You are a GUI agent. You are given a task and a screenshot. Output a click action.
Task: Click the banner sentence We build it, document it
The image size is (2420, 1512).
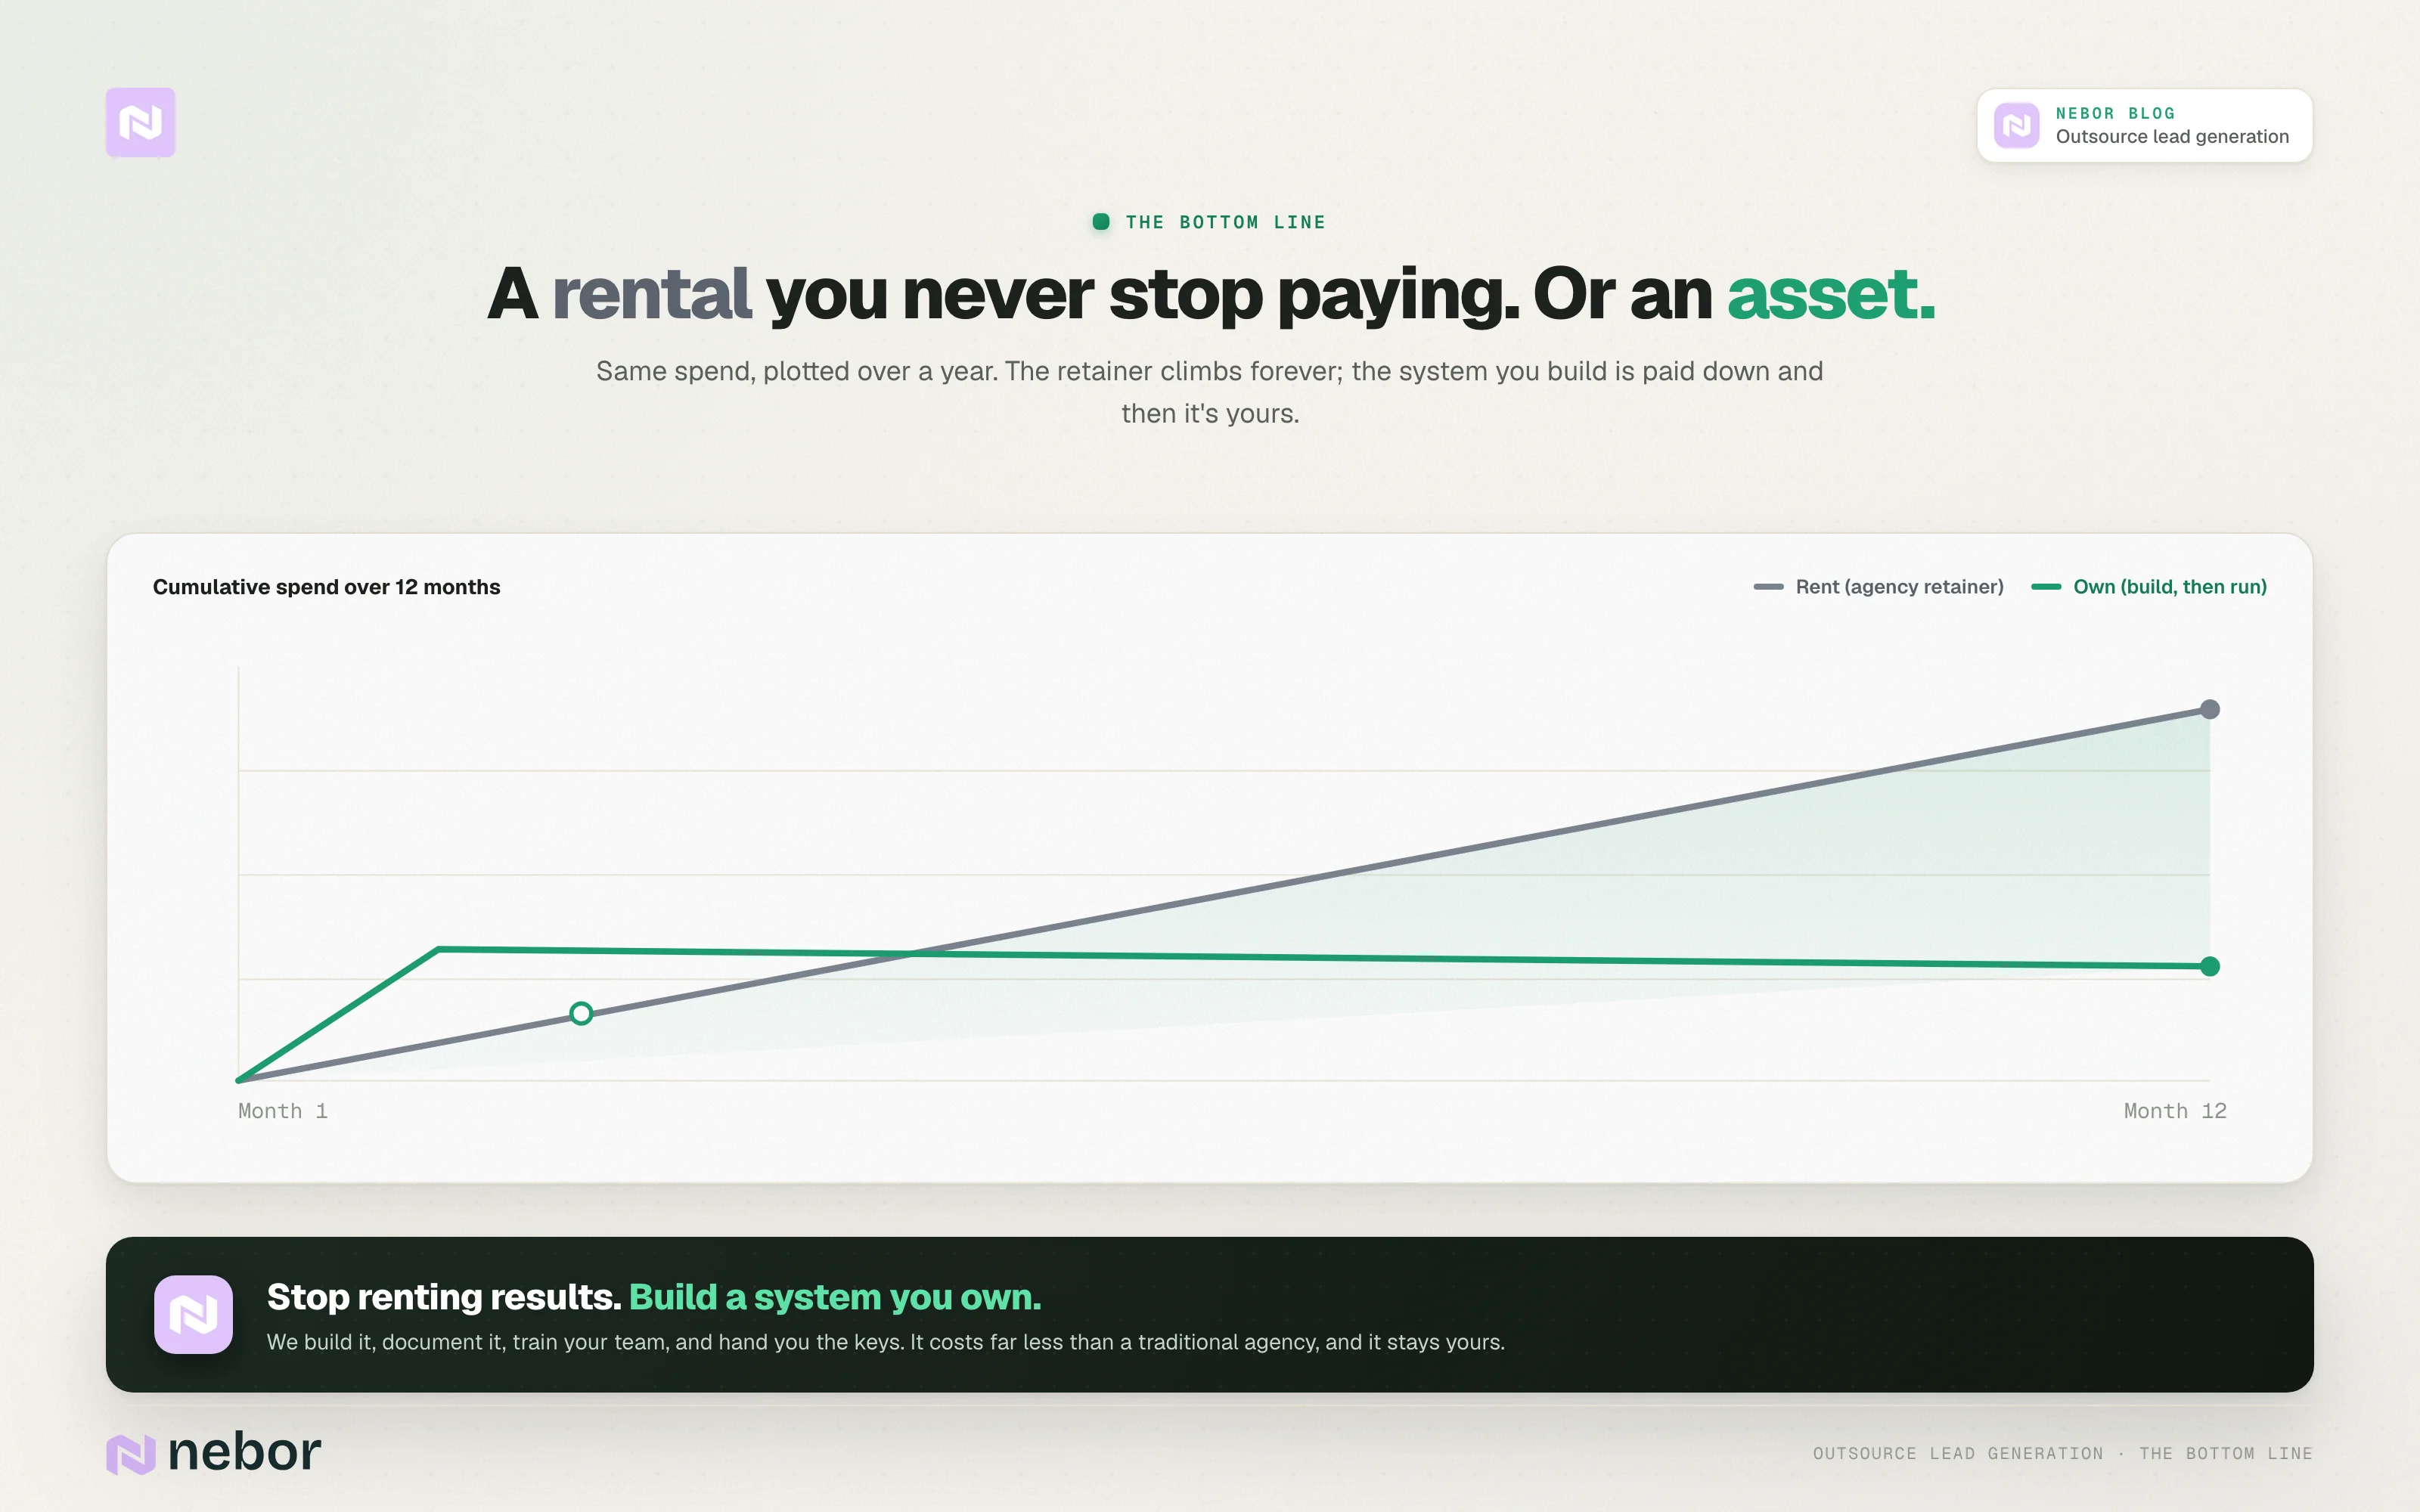pyautogui.click(x=885, y=1342)
